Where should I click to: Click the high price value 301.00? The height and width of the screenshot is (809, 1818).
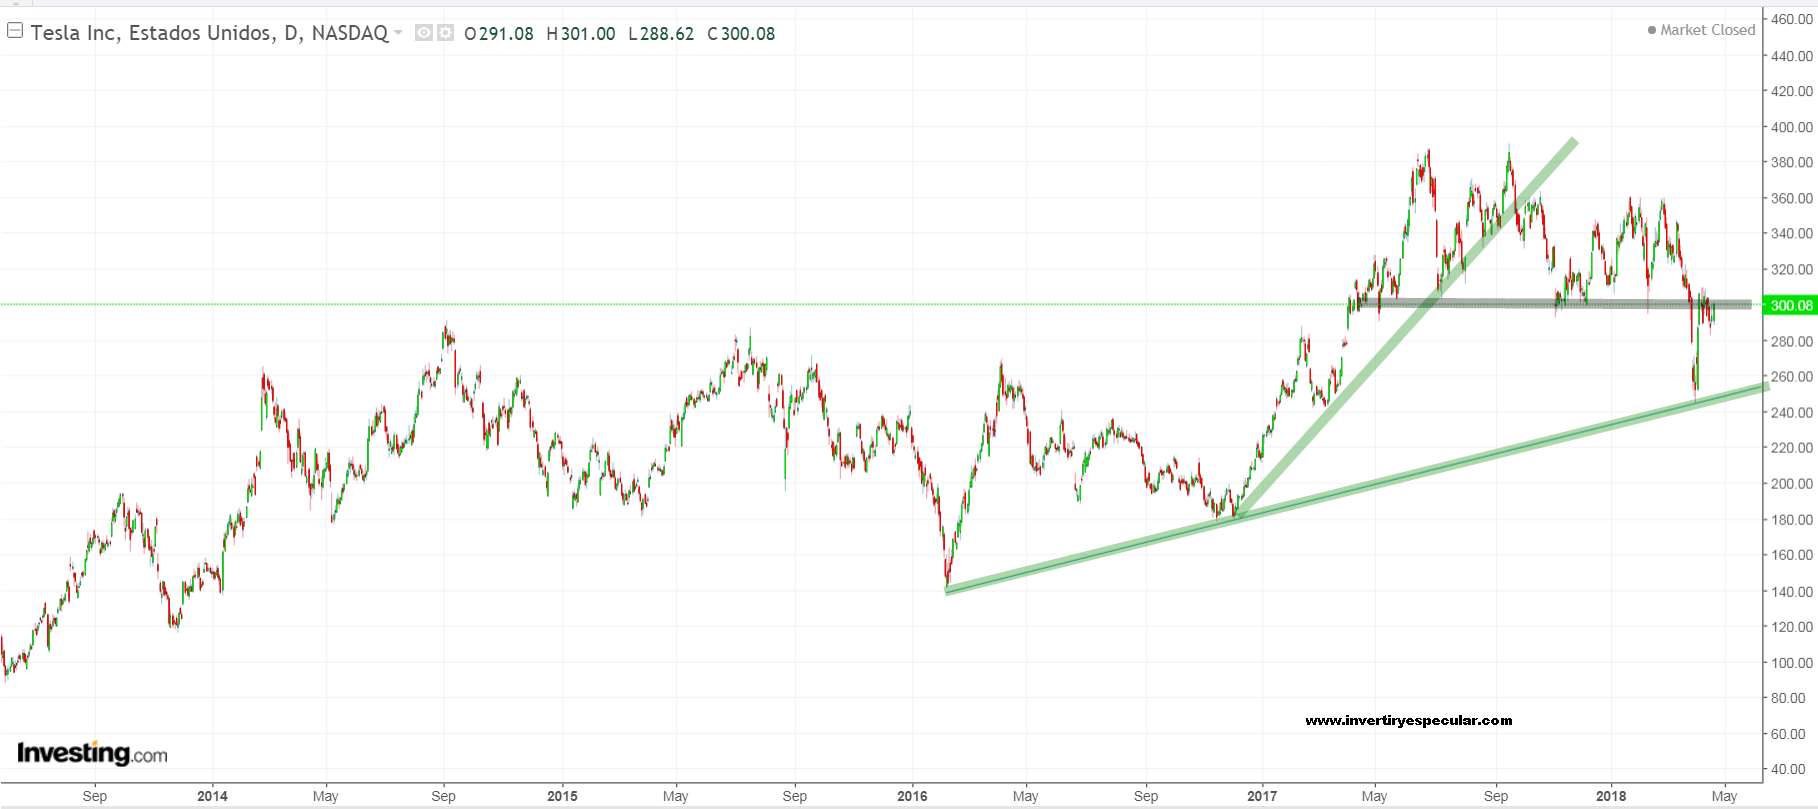click(588, 34)
